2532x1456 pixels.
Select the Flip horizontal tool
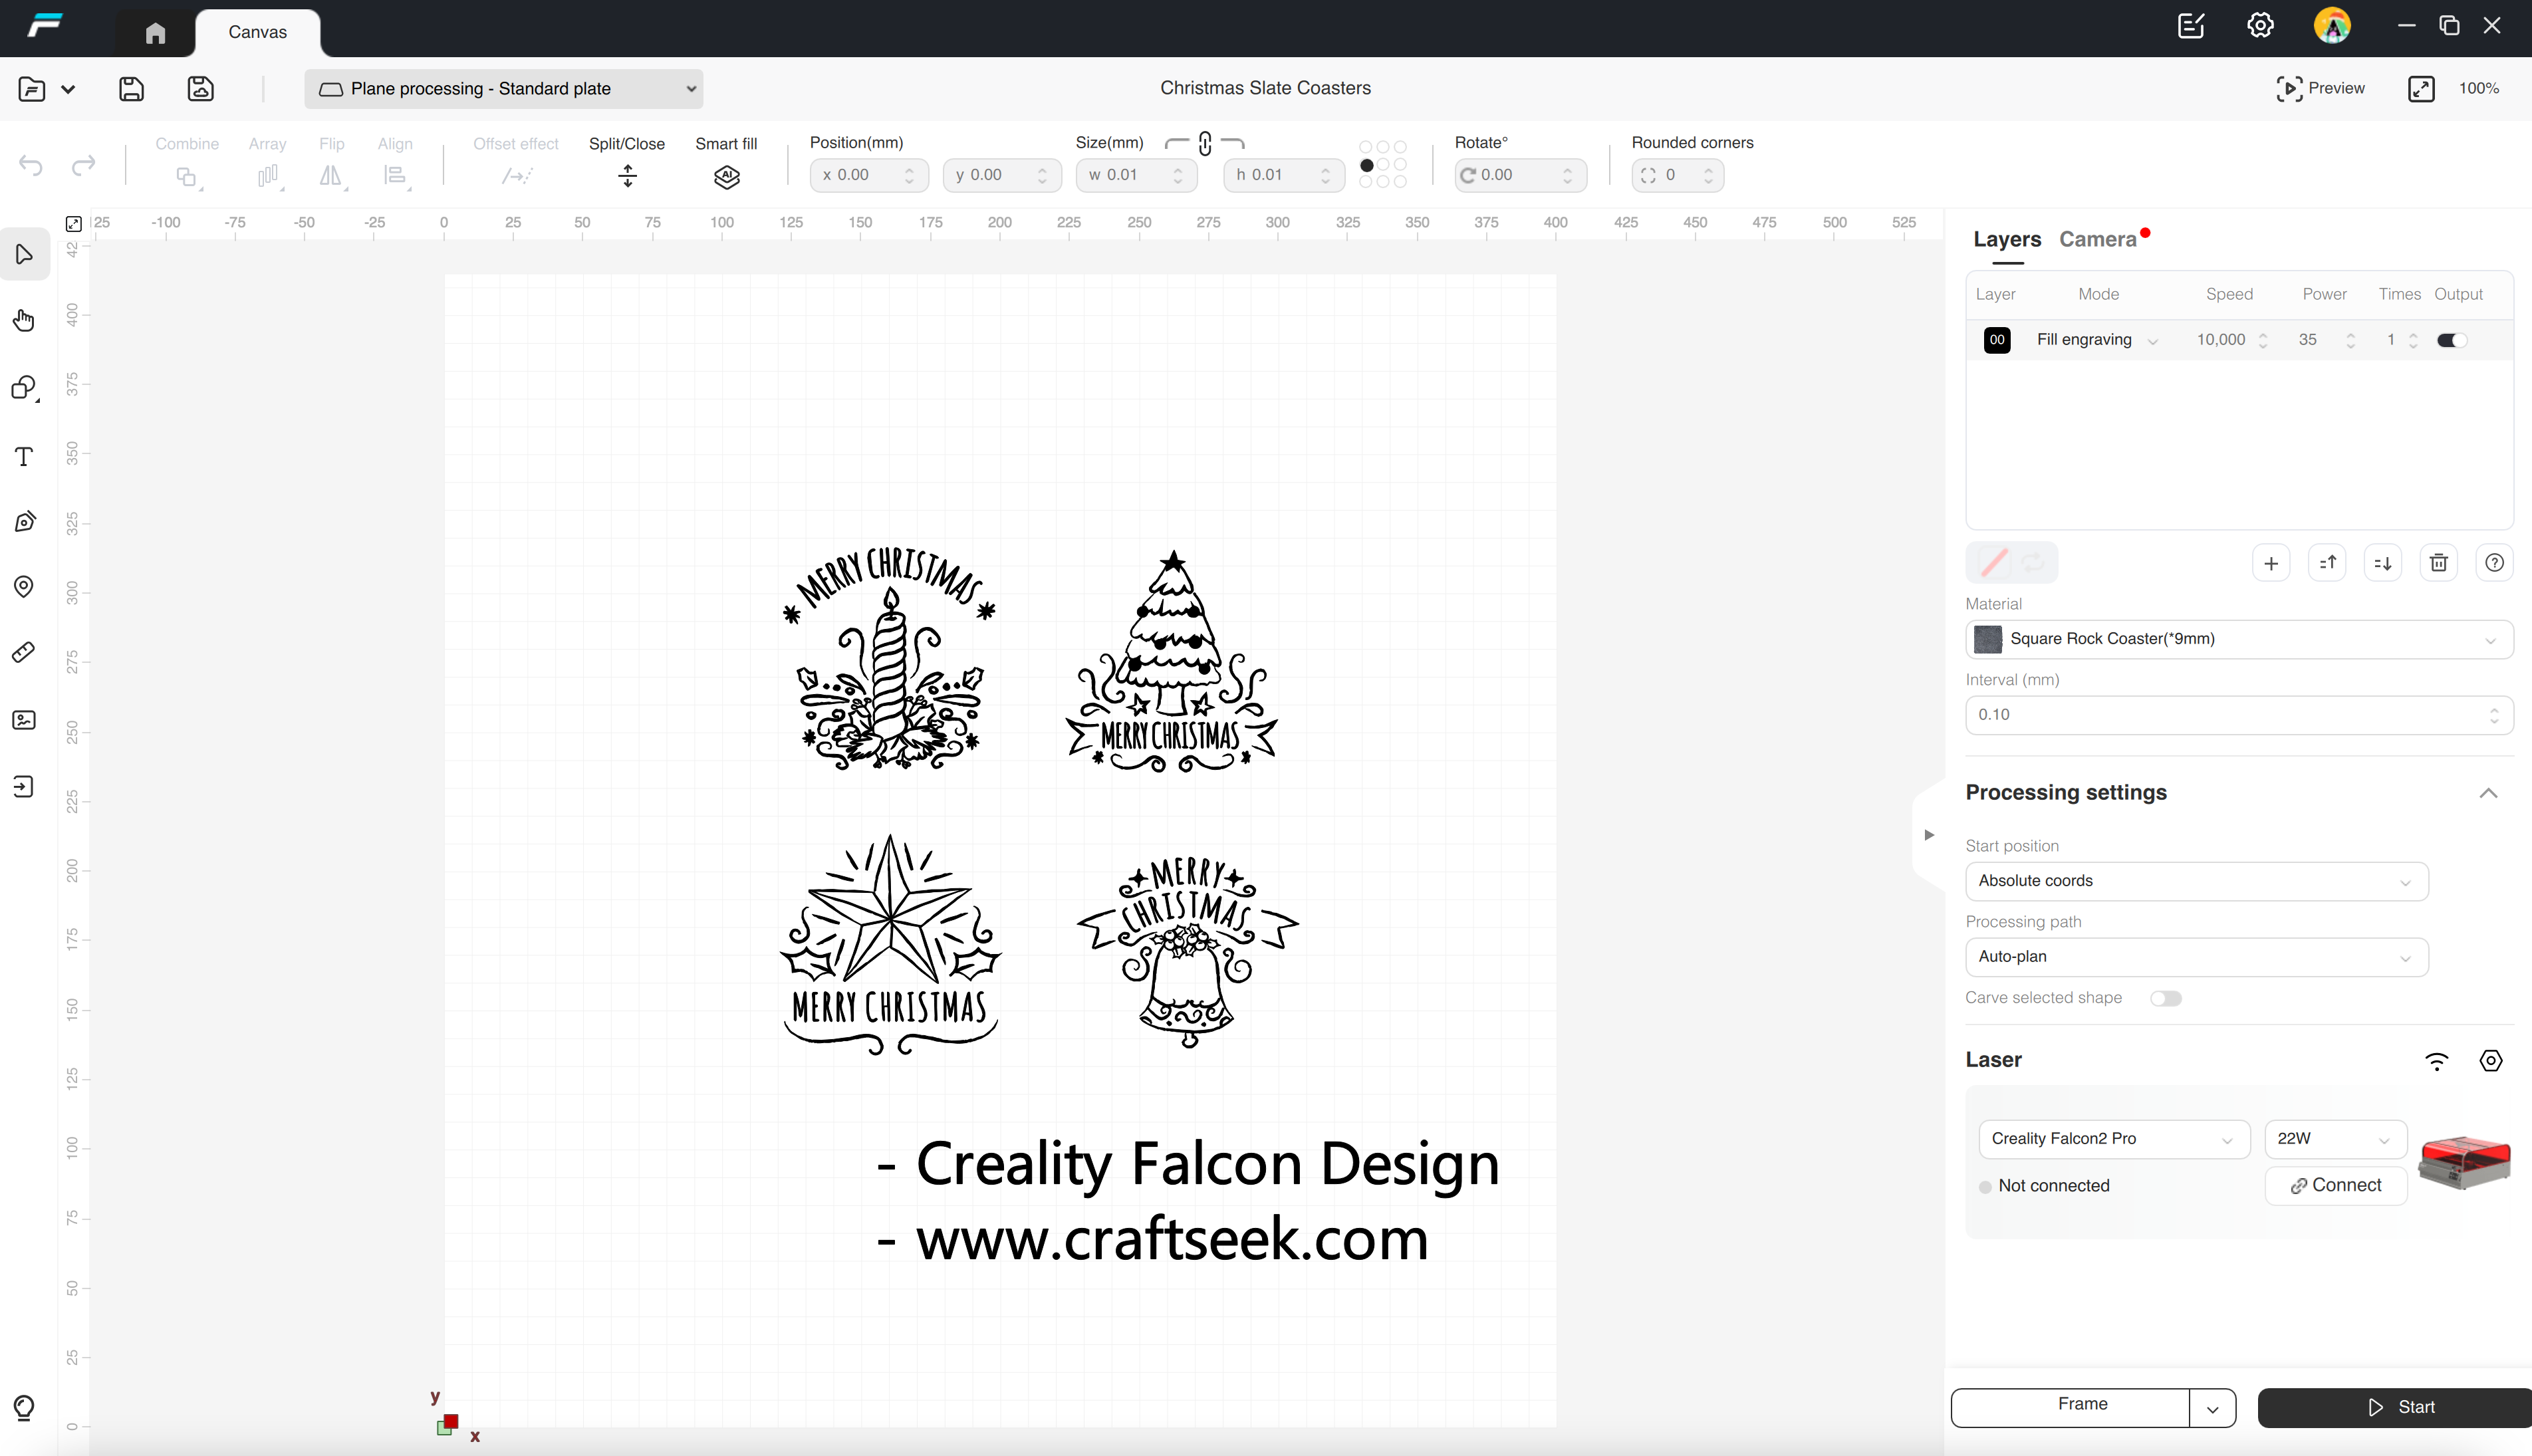point(331,176)
